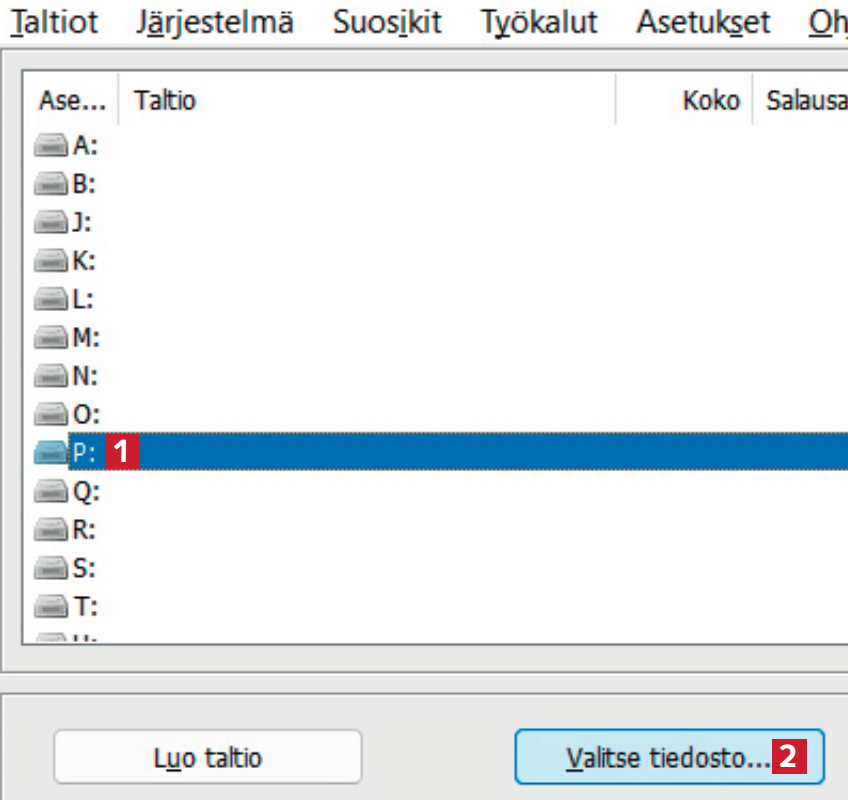848x800 pixels.
Task: Open the Taltiot menu
Action: (x=55, y=22)
